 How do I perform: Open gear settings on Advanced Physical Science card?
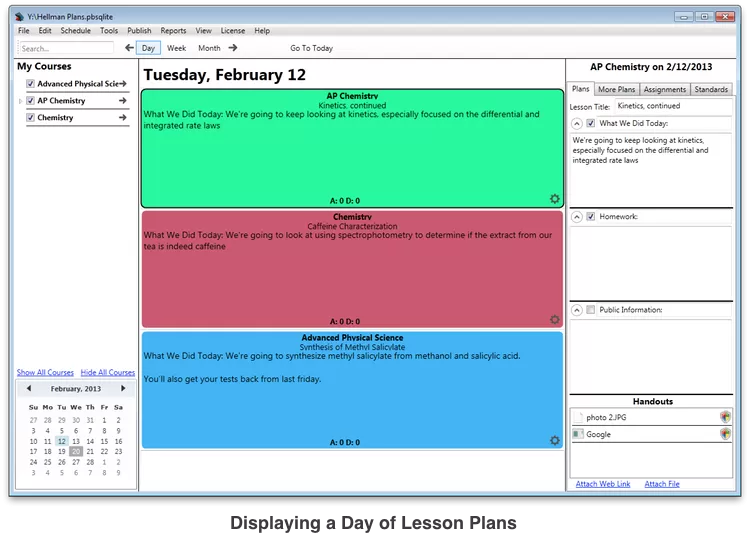[x=554, y=441]
